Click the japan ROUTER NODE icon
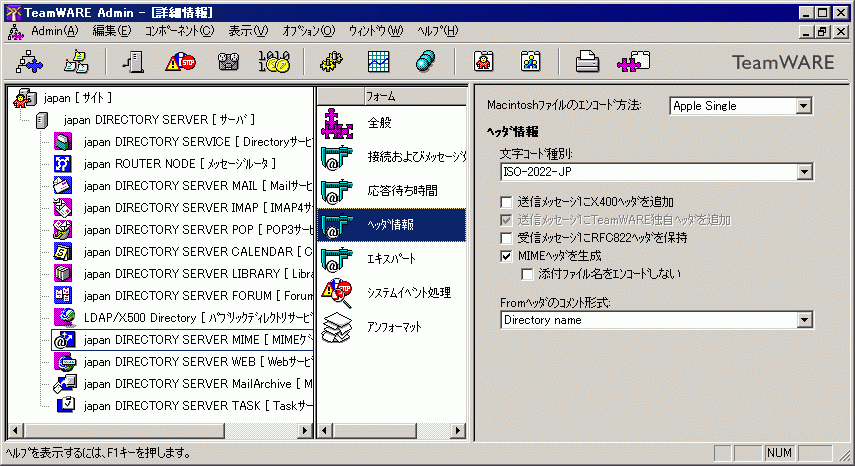 pyautogui.click(x=63, y=164)
